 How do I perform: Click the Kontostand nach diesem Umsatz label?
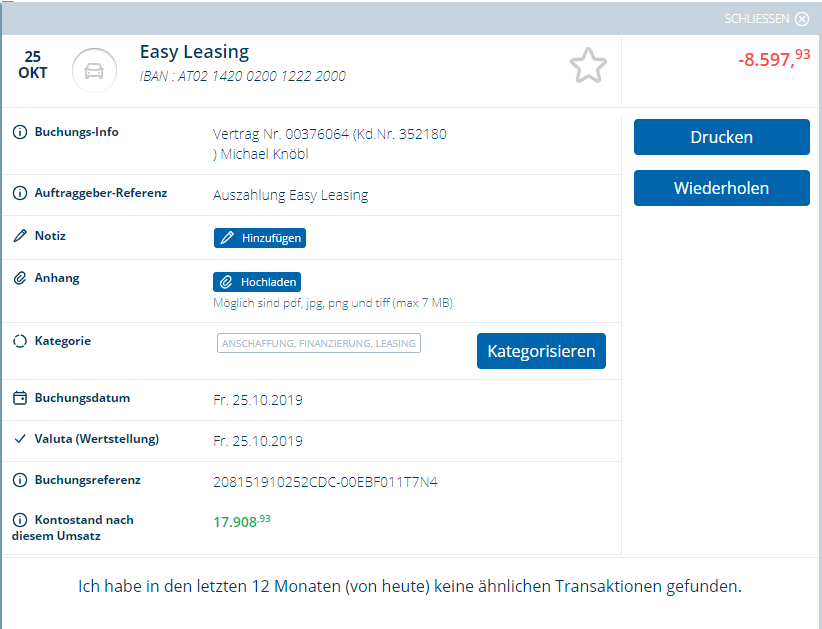coord(73,528)
